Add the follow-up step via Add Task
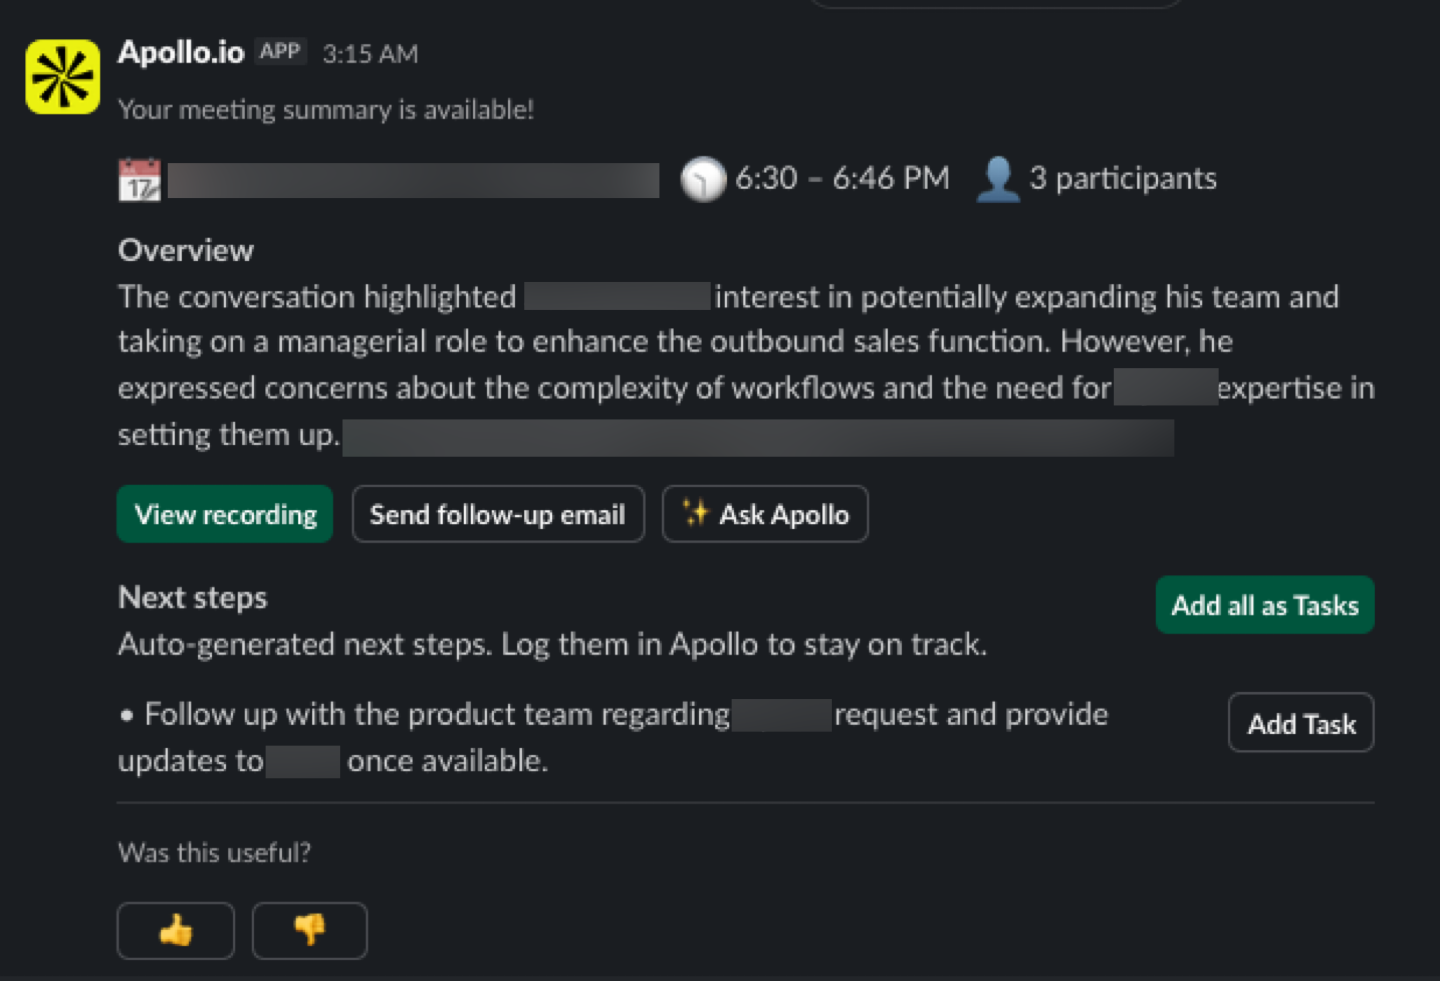The height and width of the screenshot is (981, 1440). pyautogui.click(x=1301, y=723)
